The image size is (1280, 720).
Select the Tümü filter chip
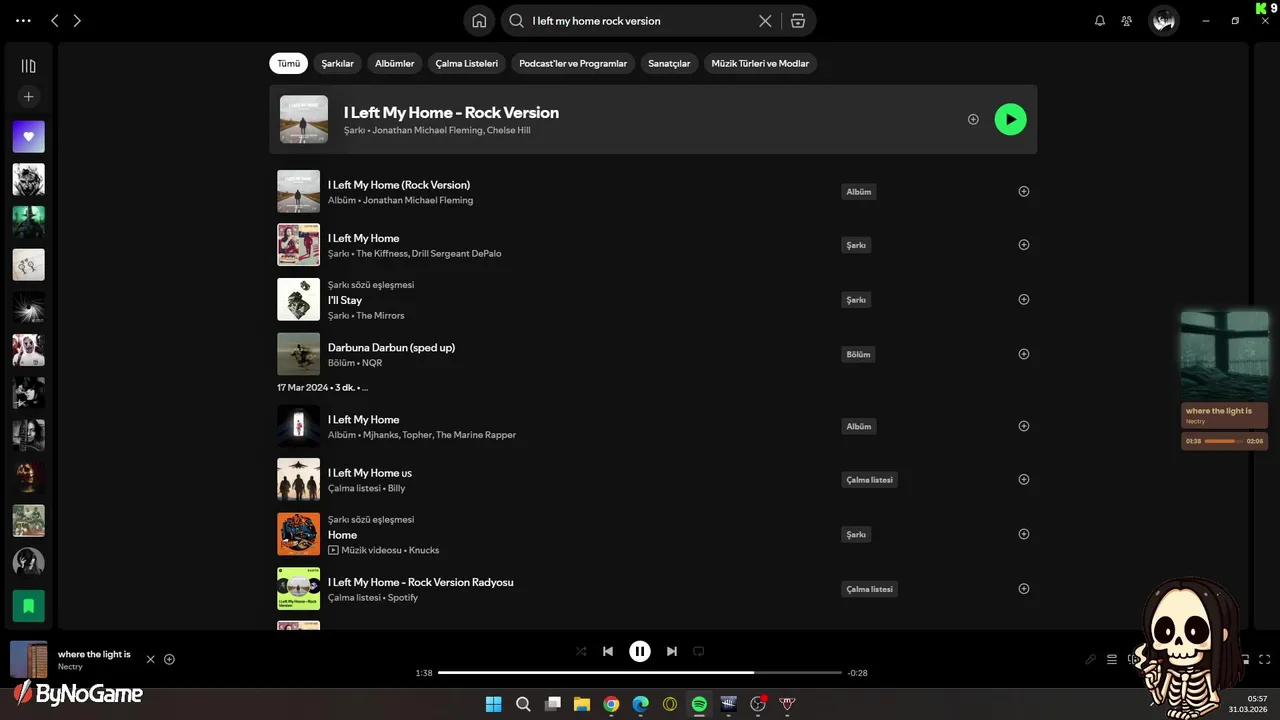[x=288, y=63]
